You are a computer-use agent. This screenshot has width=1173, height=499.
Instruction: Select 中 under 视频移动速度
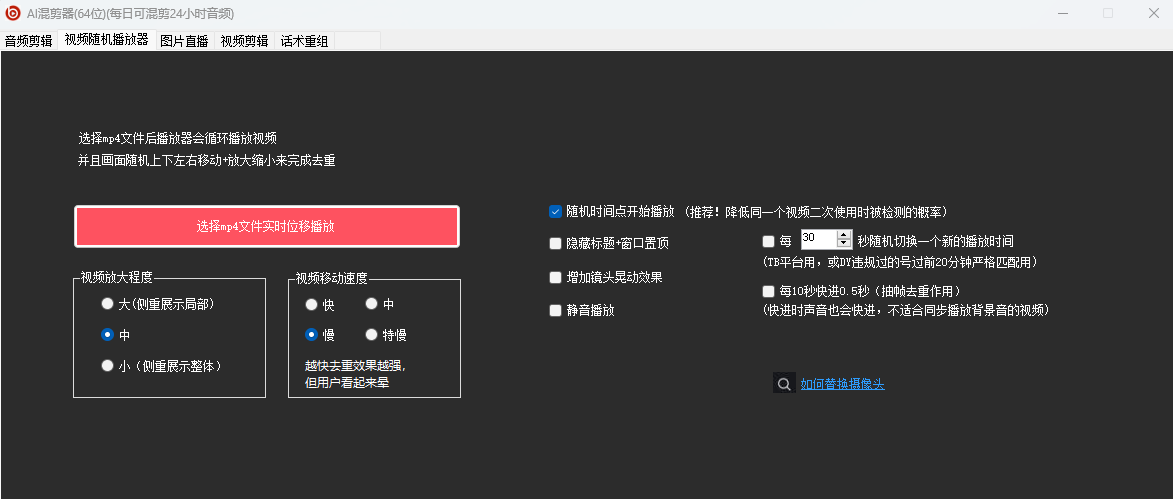[372, 304]
